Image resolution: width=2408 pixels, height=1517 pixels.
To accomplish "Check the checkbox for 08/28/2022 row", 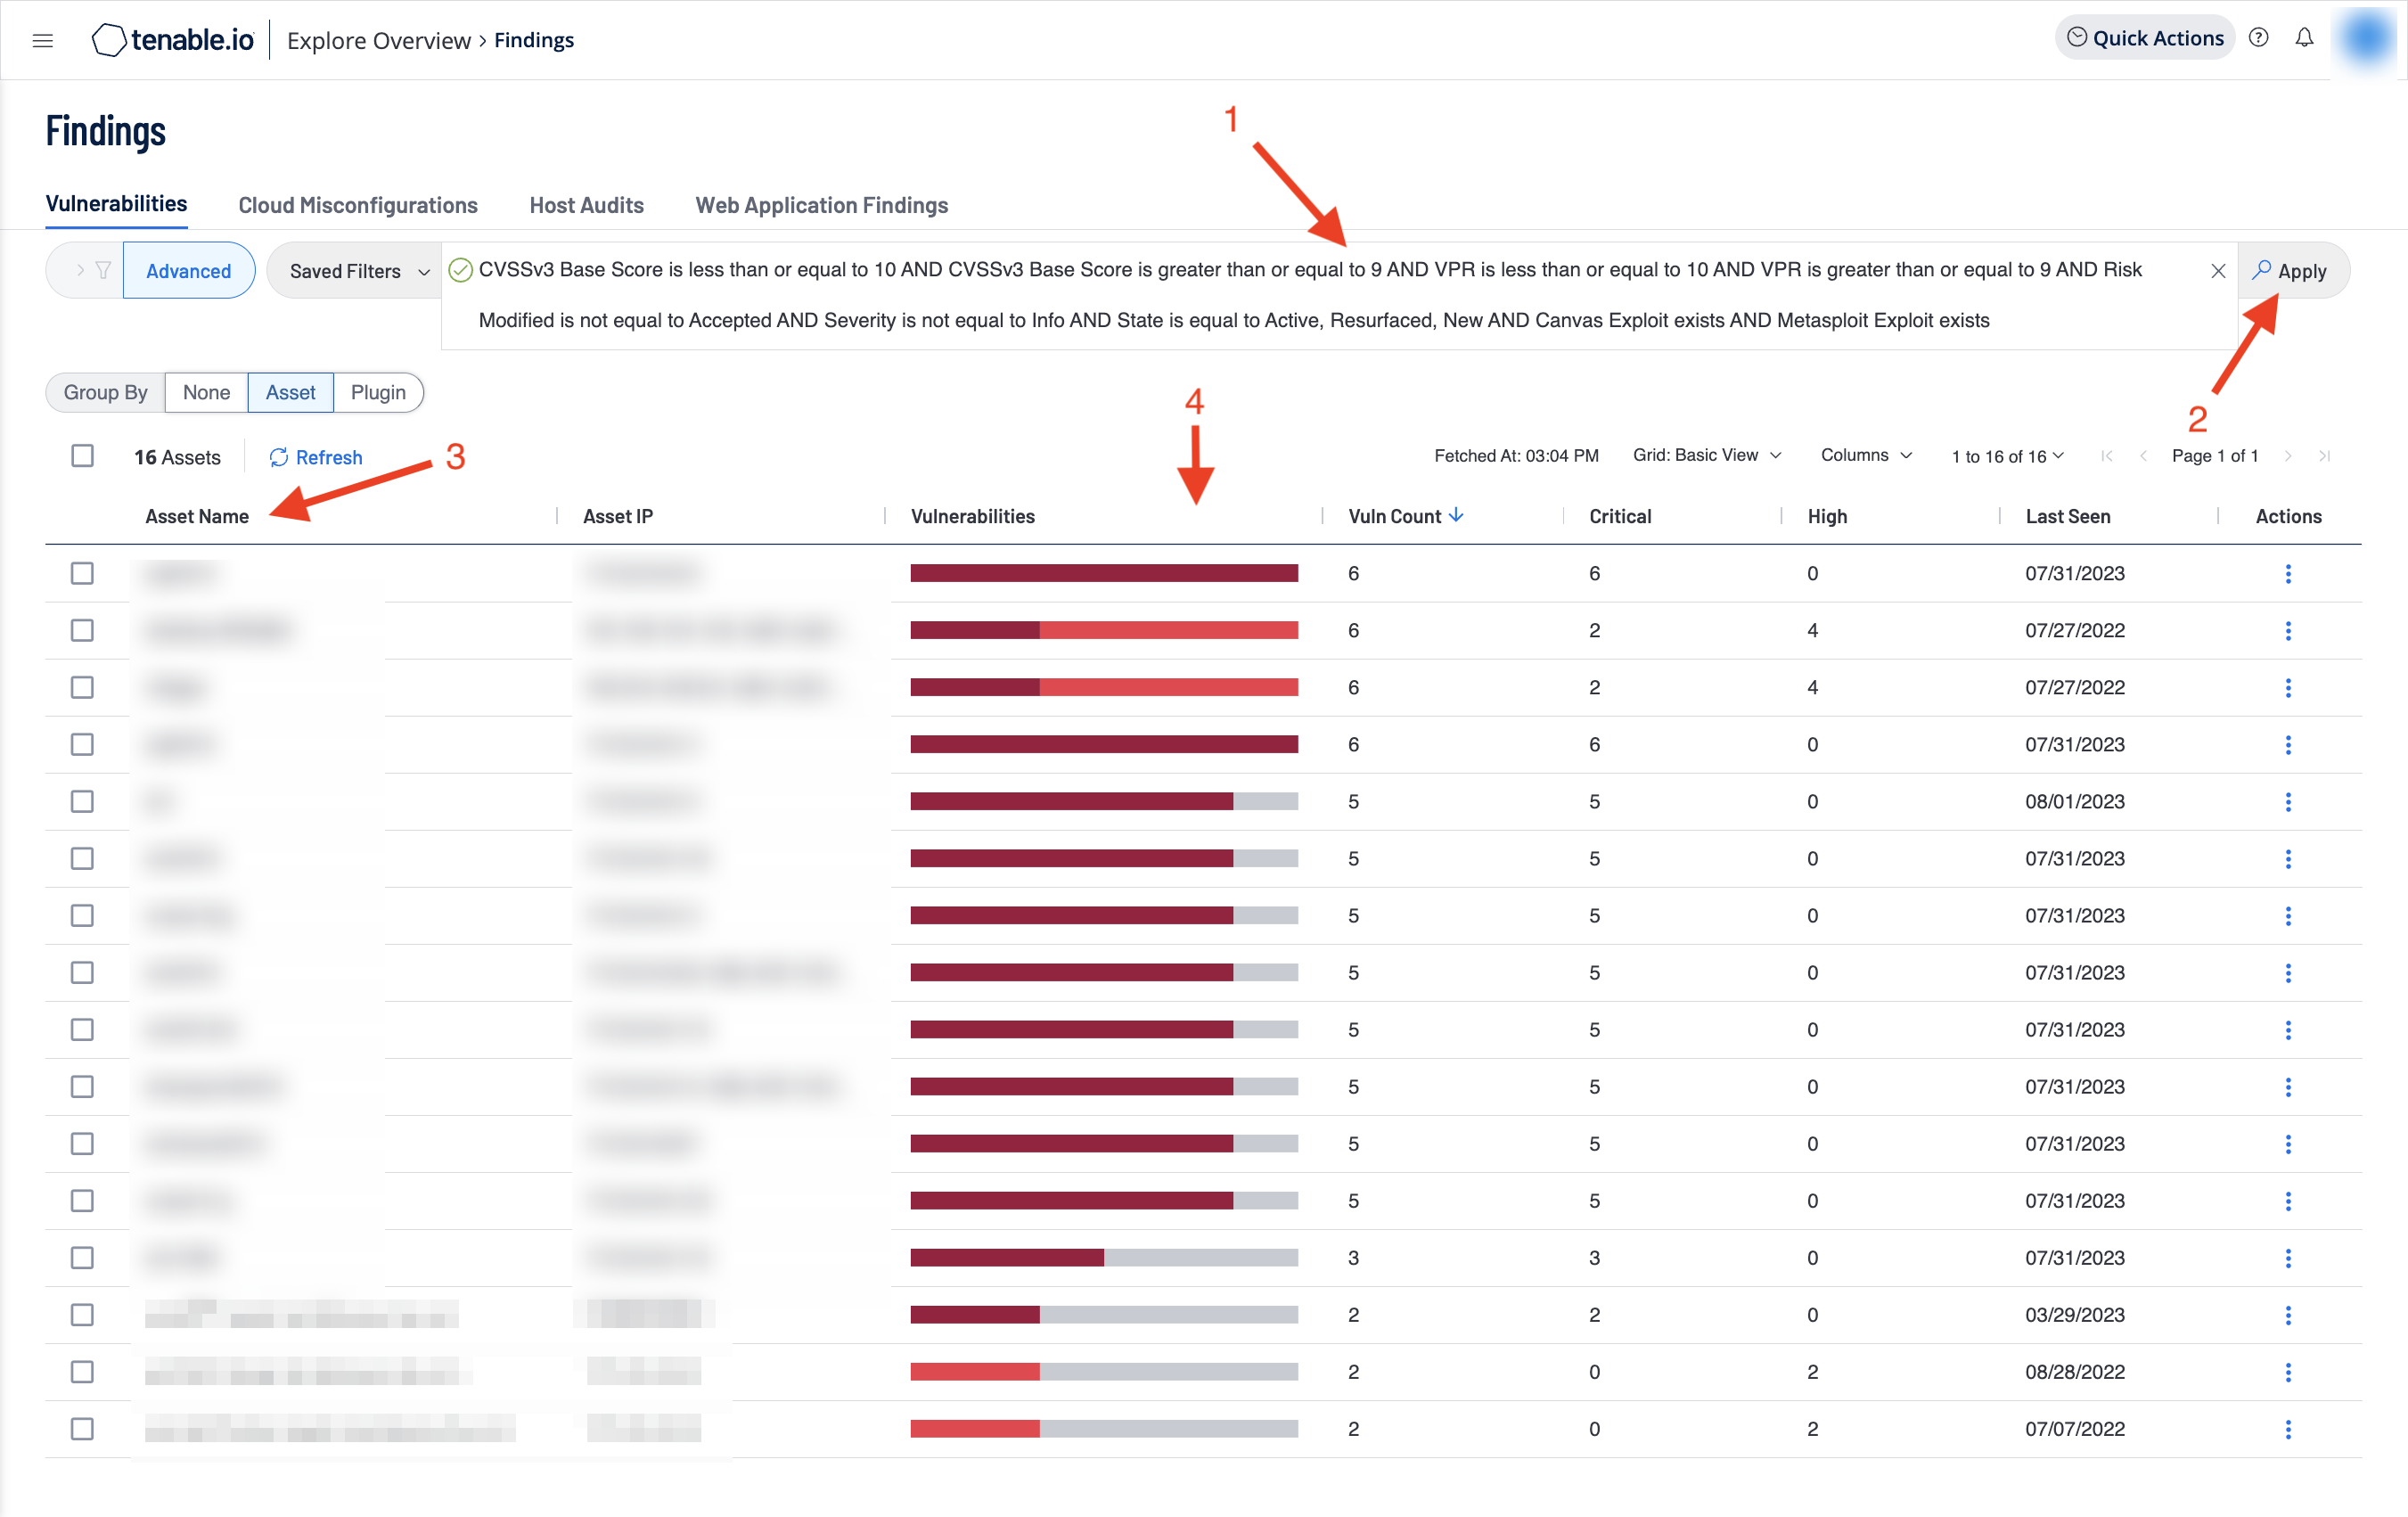I will click(82, 1371).
